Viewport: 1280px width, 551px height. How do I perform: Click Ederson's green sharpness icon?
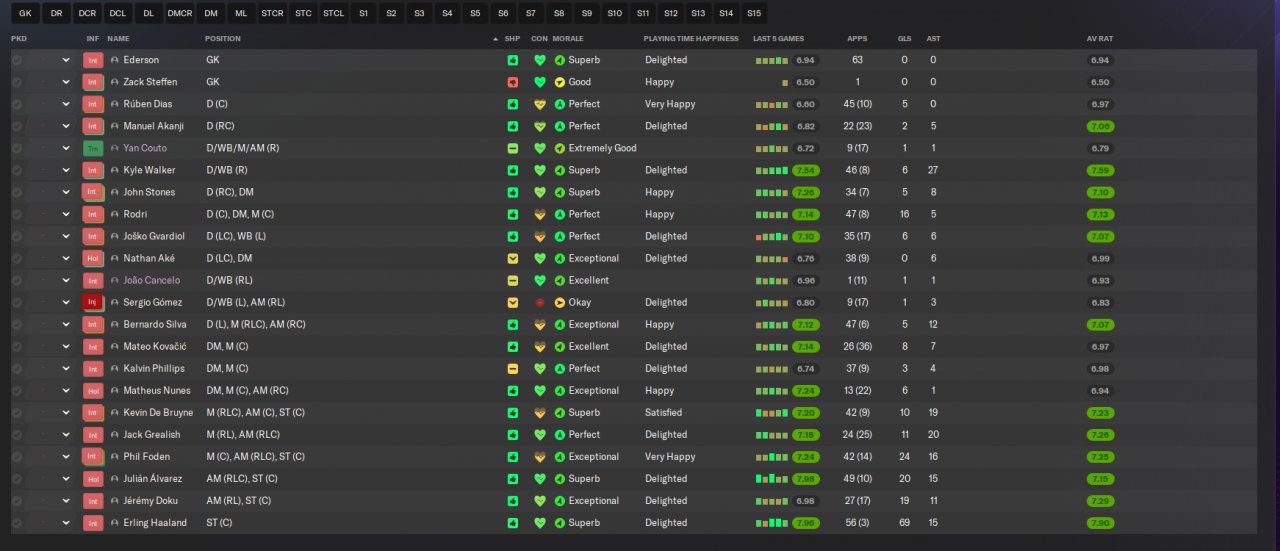[513, 60]
